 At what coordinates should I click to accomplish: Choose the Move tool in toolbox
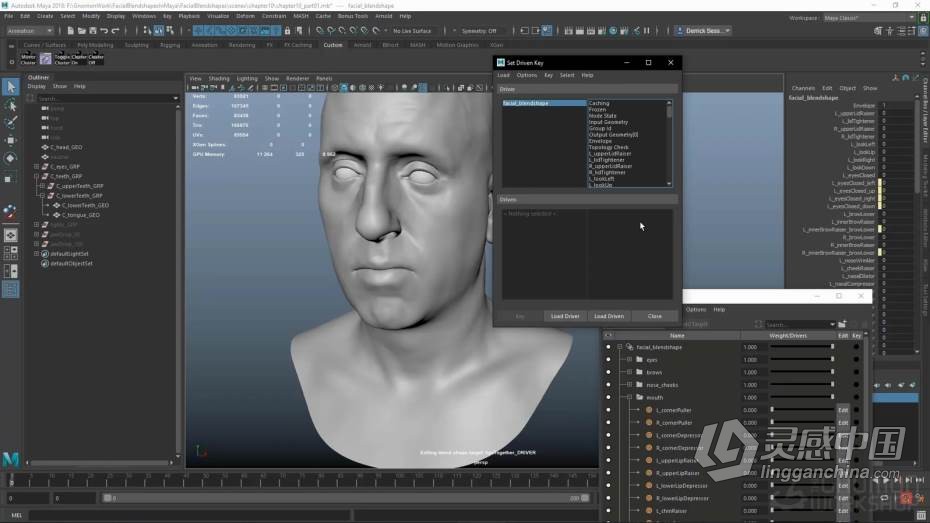click(x=11, y=140)
